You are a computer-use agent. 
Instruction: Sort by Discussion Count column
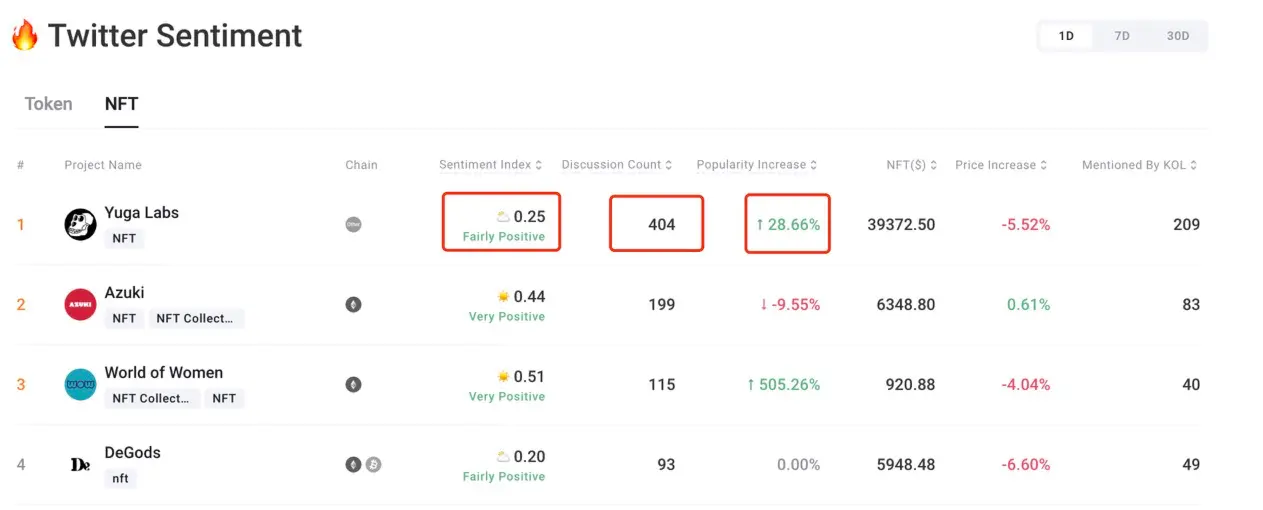pyautogui.click(x=616, y=165)
